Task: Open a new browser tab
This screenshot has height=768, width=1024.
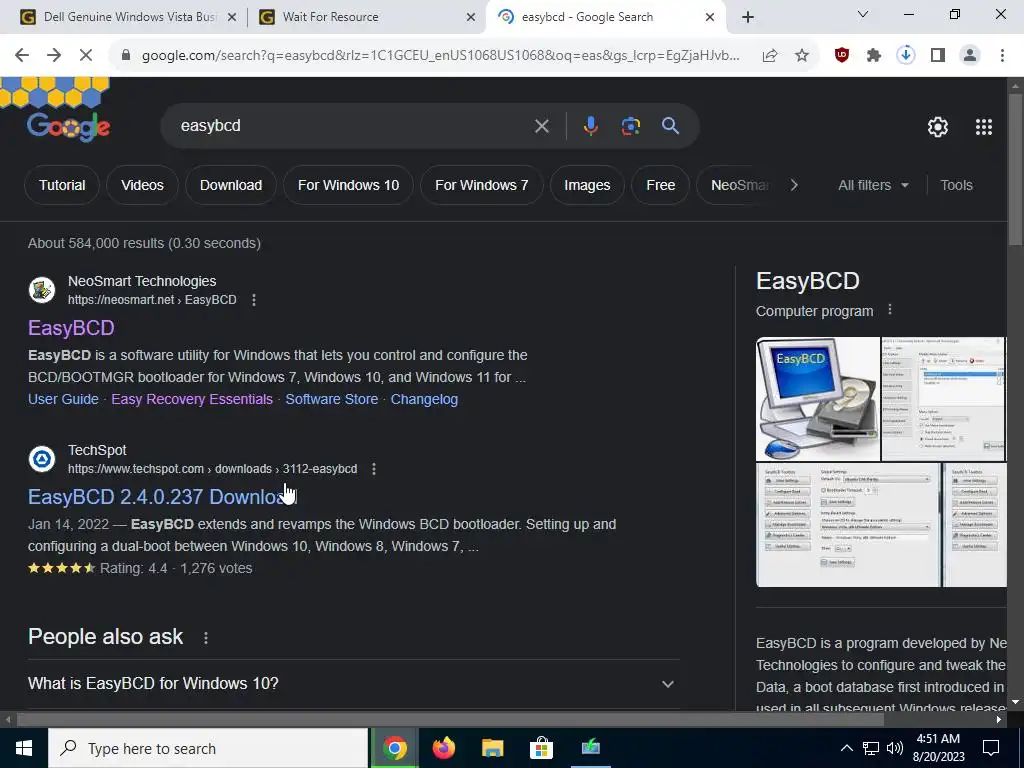Action: (x=748, y=17)
